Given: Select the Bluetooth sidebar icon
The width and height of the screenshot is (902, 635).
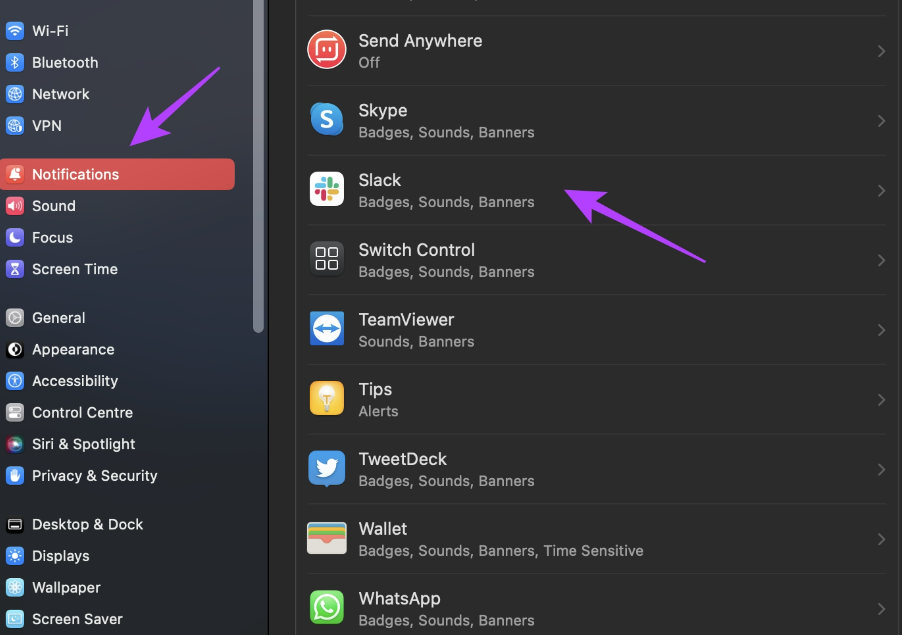Looking at the screenshot, I should (15, 62).
